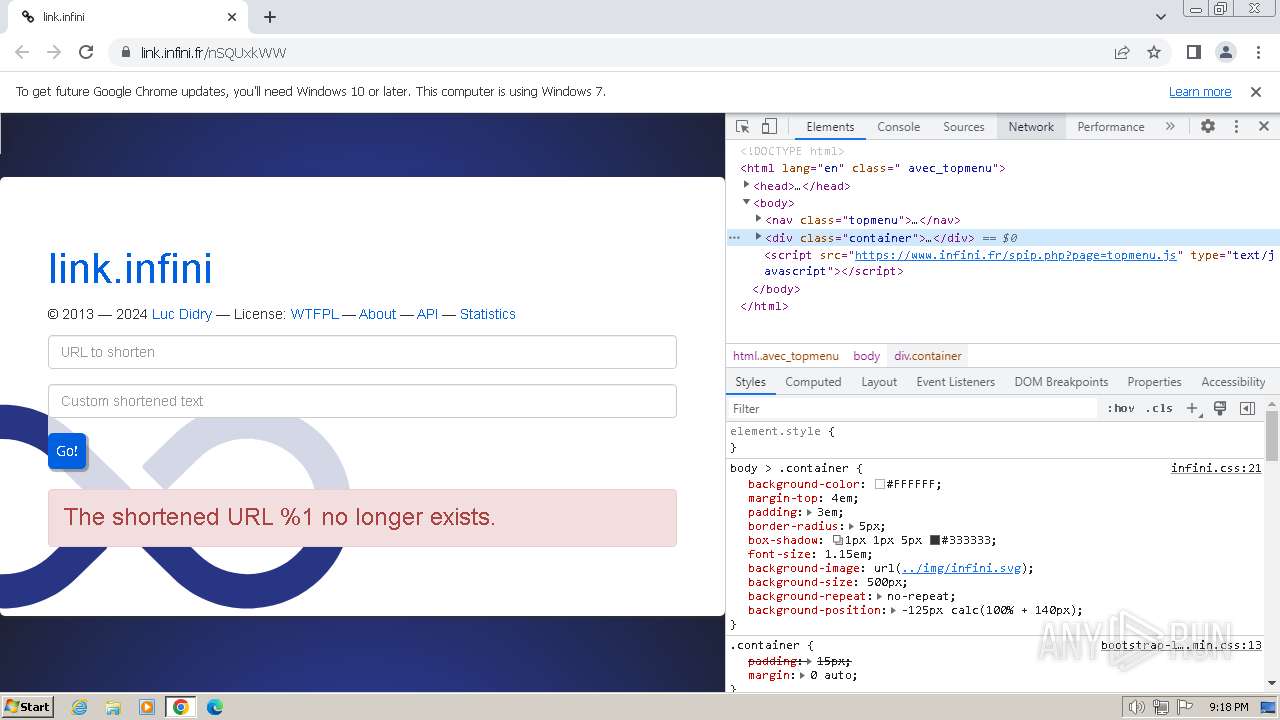
Task: Open Chrome main menu
Action: click(x=1257, y=52)
